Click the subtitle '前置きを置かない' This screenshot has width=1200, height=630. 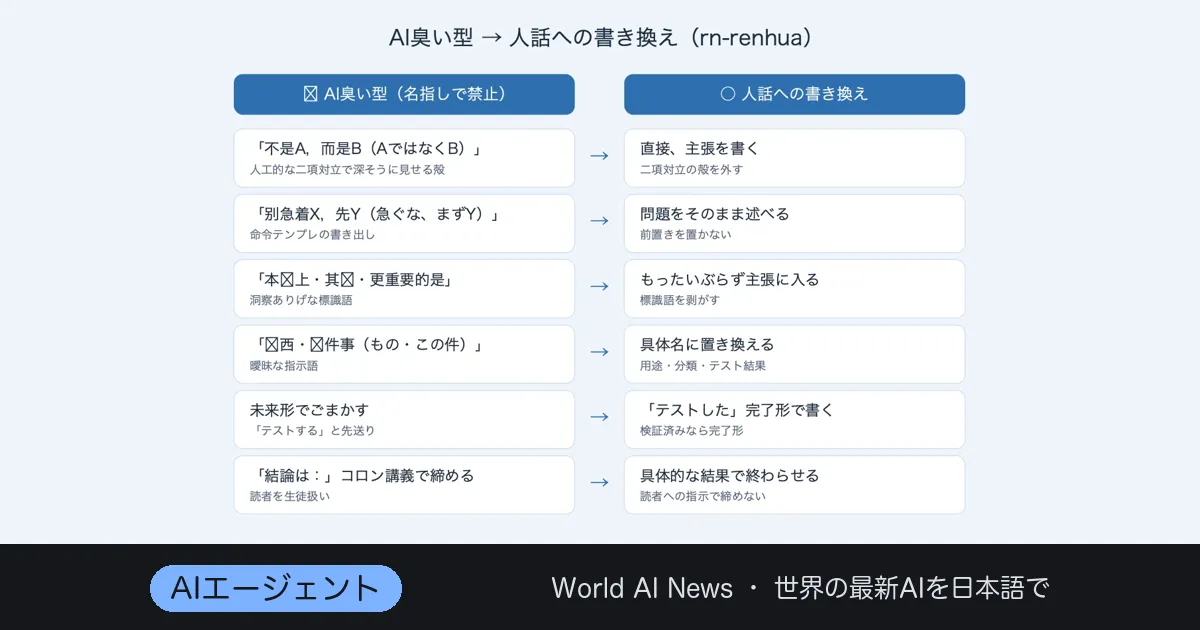tap(685, 235)
